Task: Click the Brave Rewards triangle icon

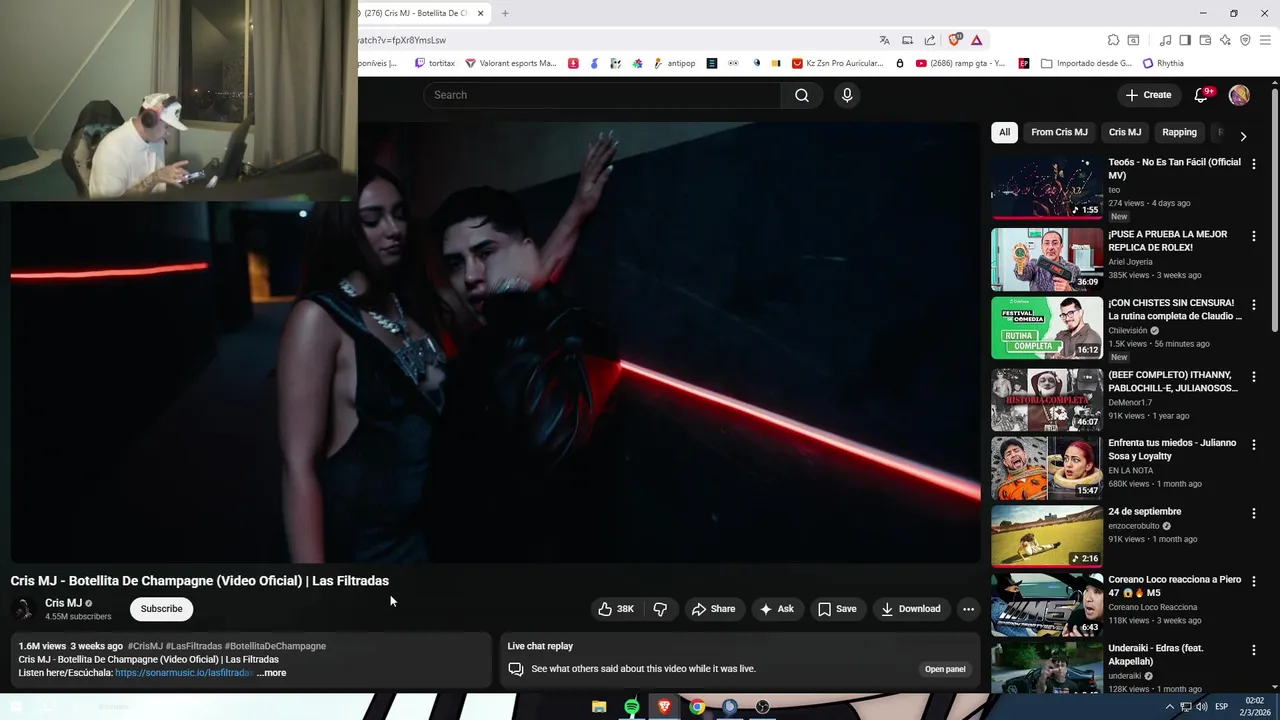Action: click(x=976, y=40)
